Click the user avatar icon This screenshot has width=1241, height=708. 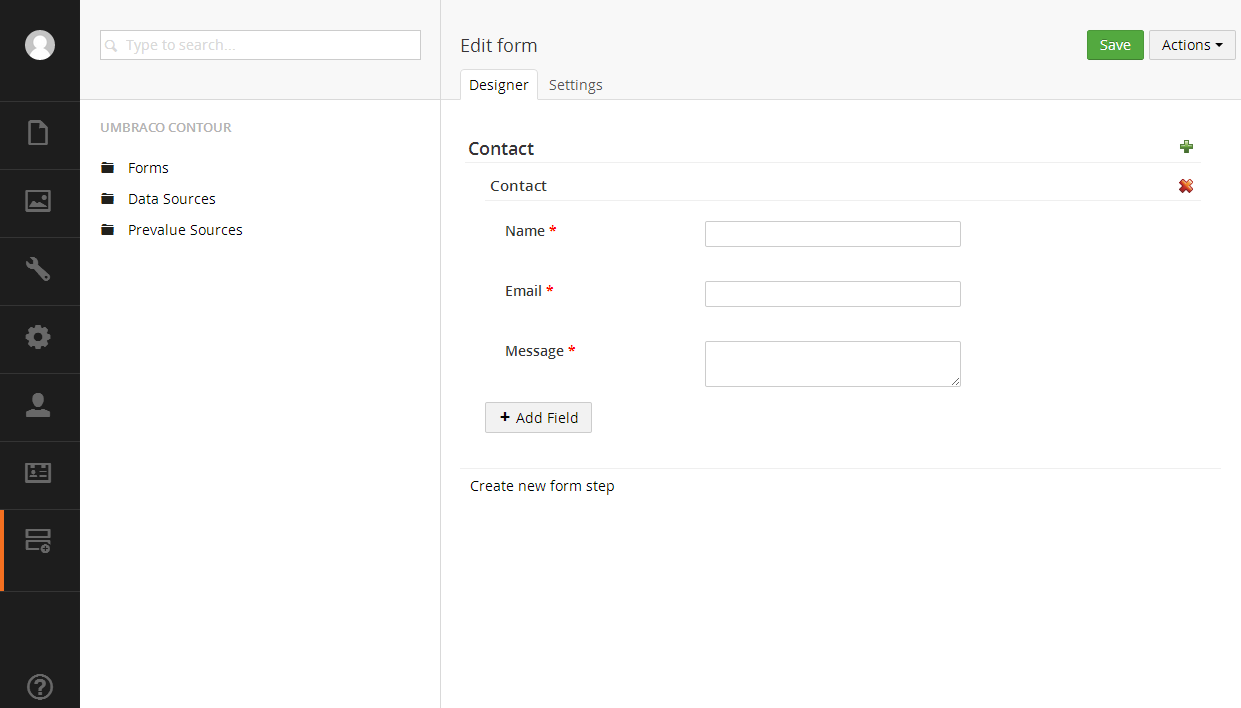pyautogui.click(x=40, y=45)
